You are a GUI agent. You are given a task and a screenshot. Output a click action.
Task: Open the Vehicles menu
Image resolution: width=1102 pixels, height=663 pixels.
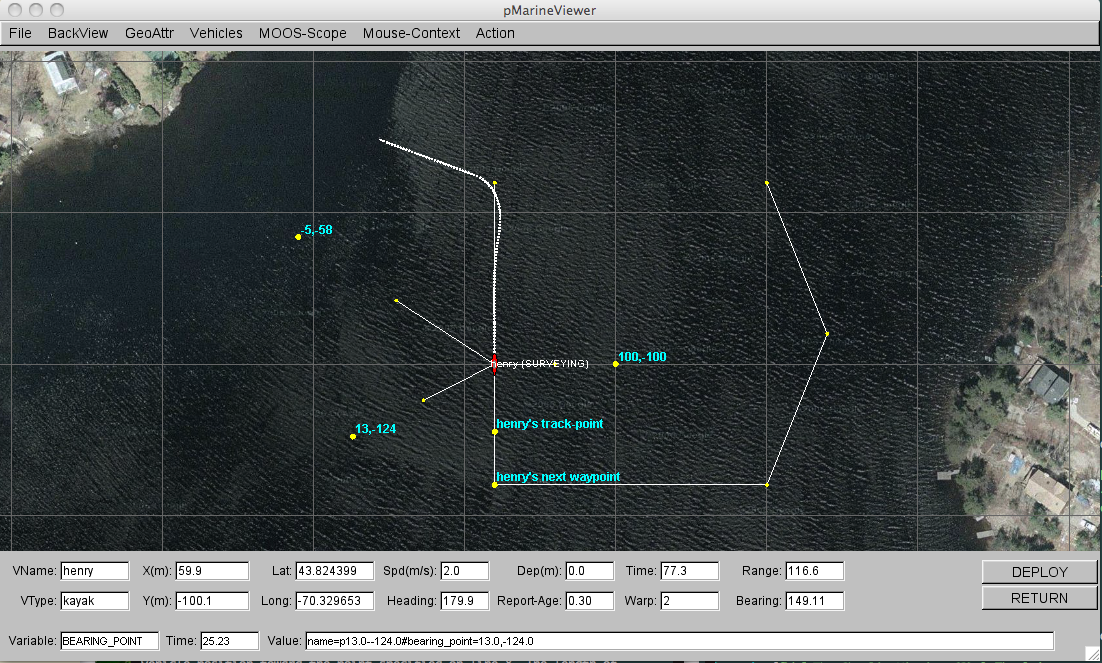[x=216, y=33]
